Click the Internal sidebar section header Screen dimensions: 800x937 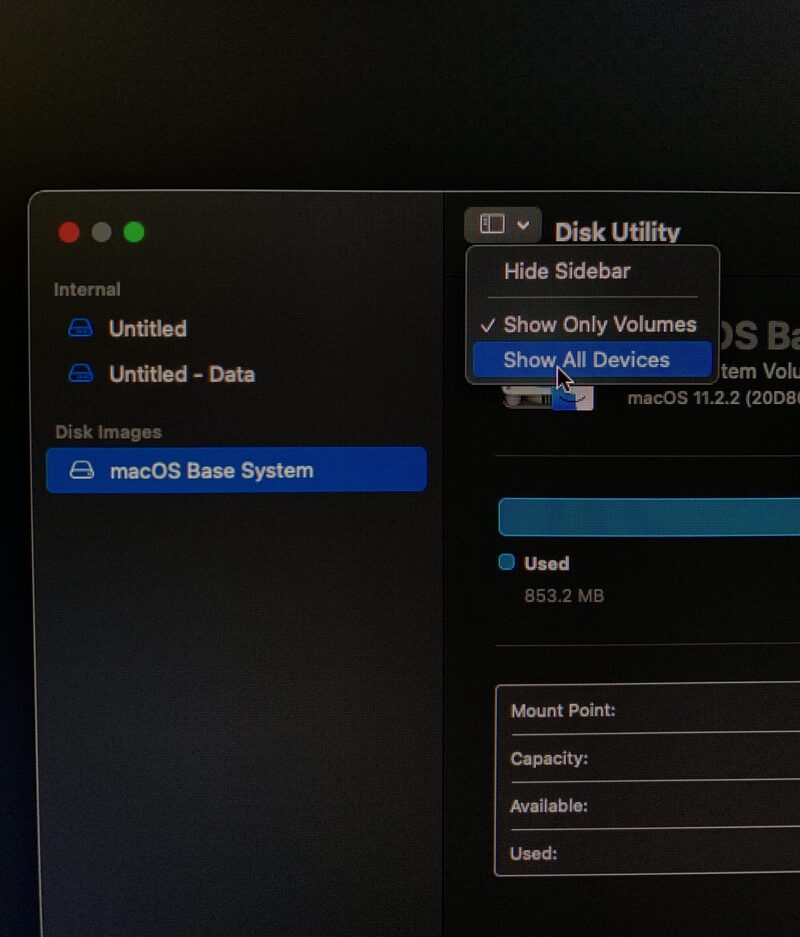tap(87, 290)
